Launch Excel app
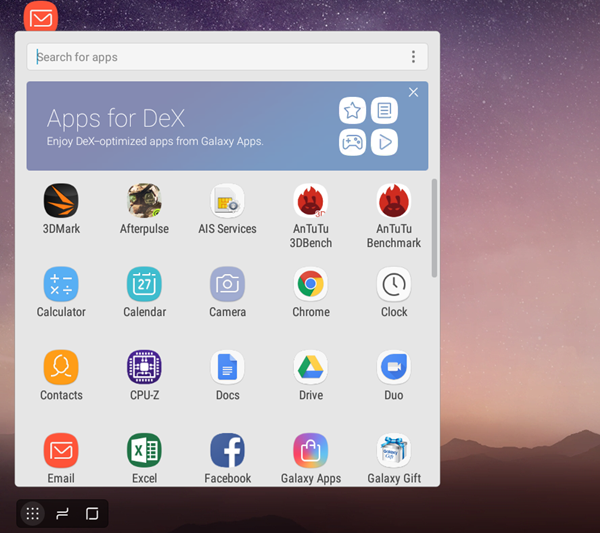Screen dimensions: 600x533 144,450
